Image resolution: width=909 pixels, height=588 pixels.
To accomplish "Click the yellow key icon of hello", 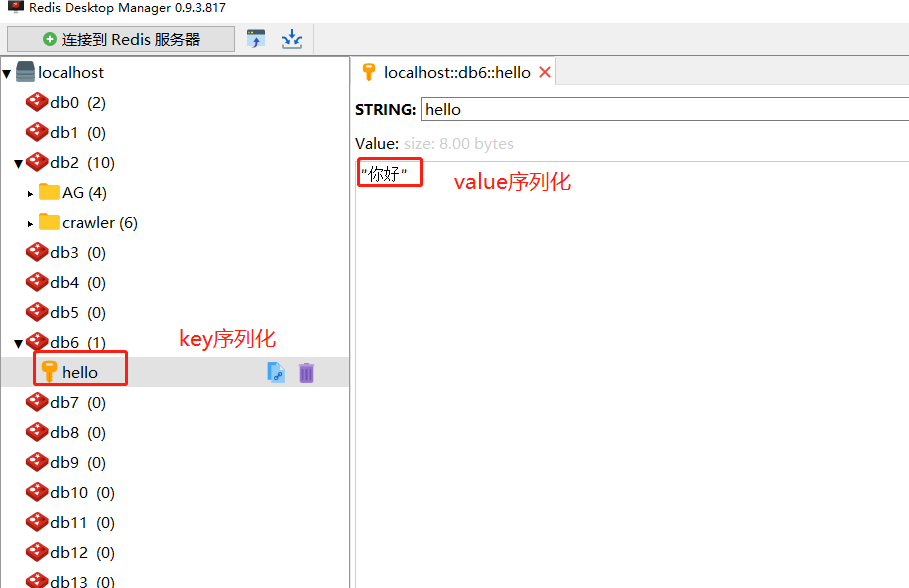I will (x=47, y=372).
